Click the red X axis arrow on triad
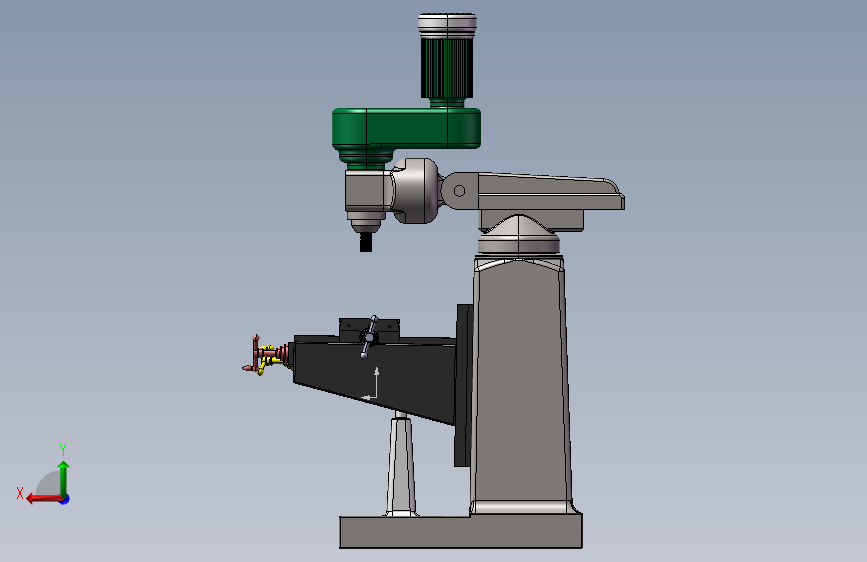Image resolution: width=867 pixels, height=562 pixels. 43,499
